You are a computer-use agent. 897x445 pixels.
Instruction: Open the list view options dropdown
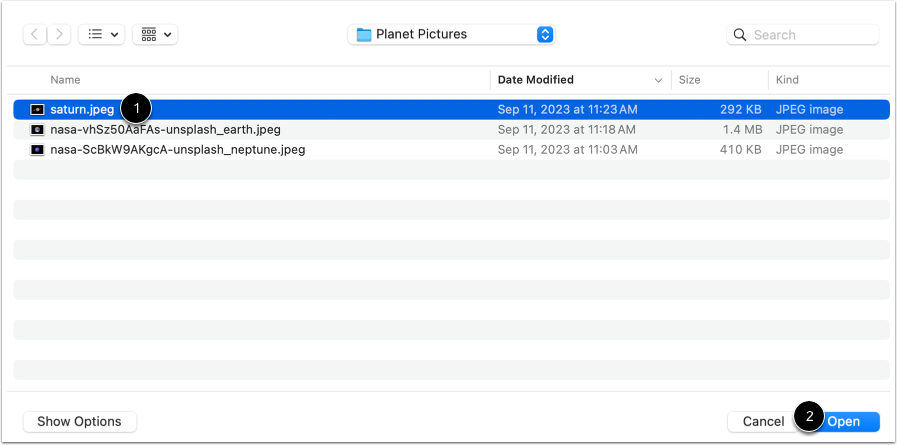(x=101, y=34)
